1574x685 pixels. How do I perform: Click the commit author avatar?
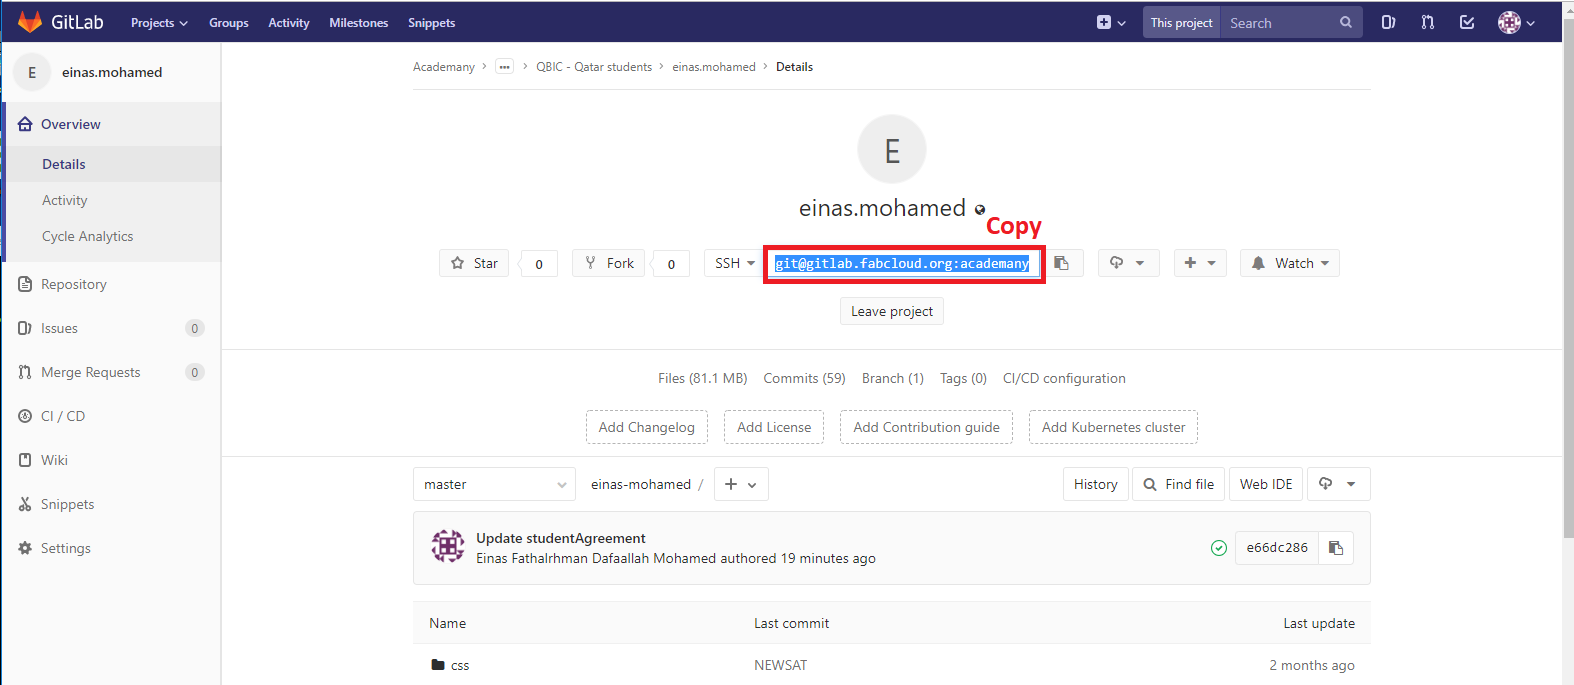(x=448, y=547)
